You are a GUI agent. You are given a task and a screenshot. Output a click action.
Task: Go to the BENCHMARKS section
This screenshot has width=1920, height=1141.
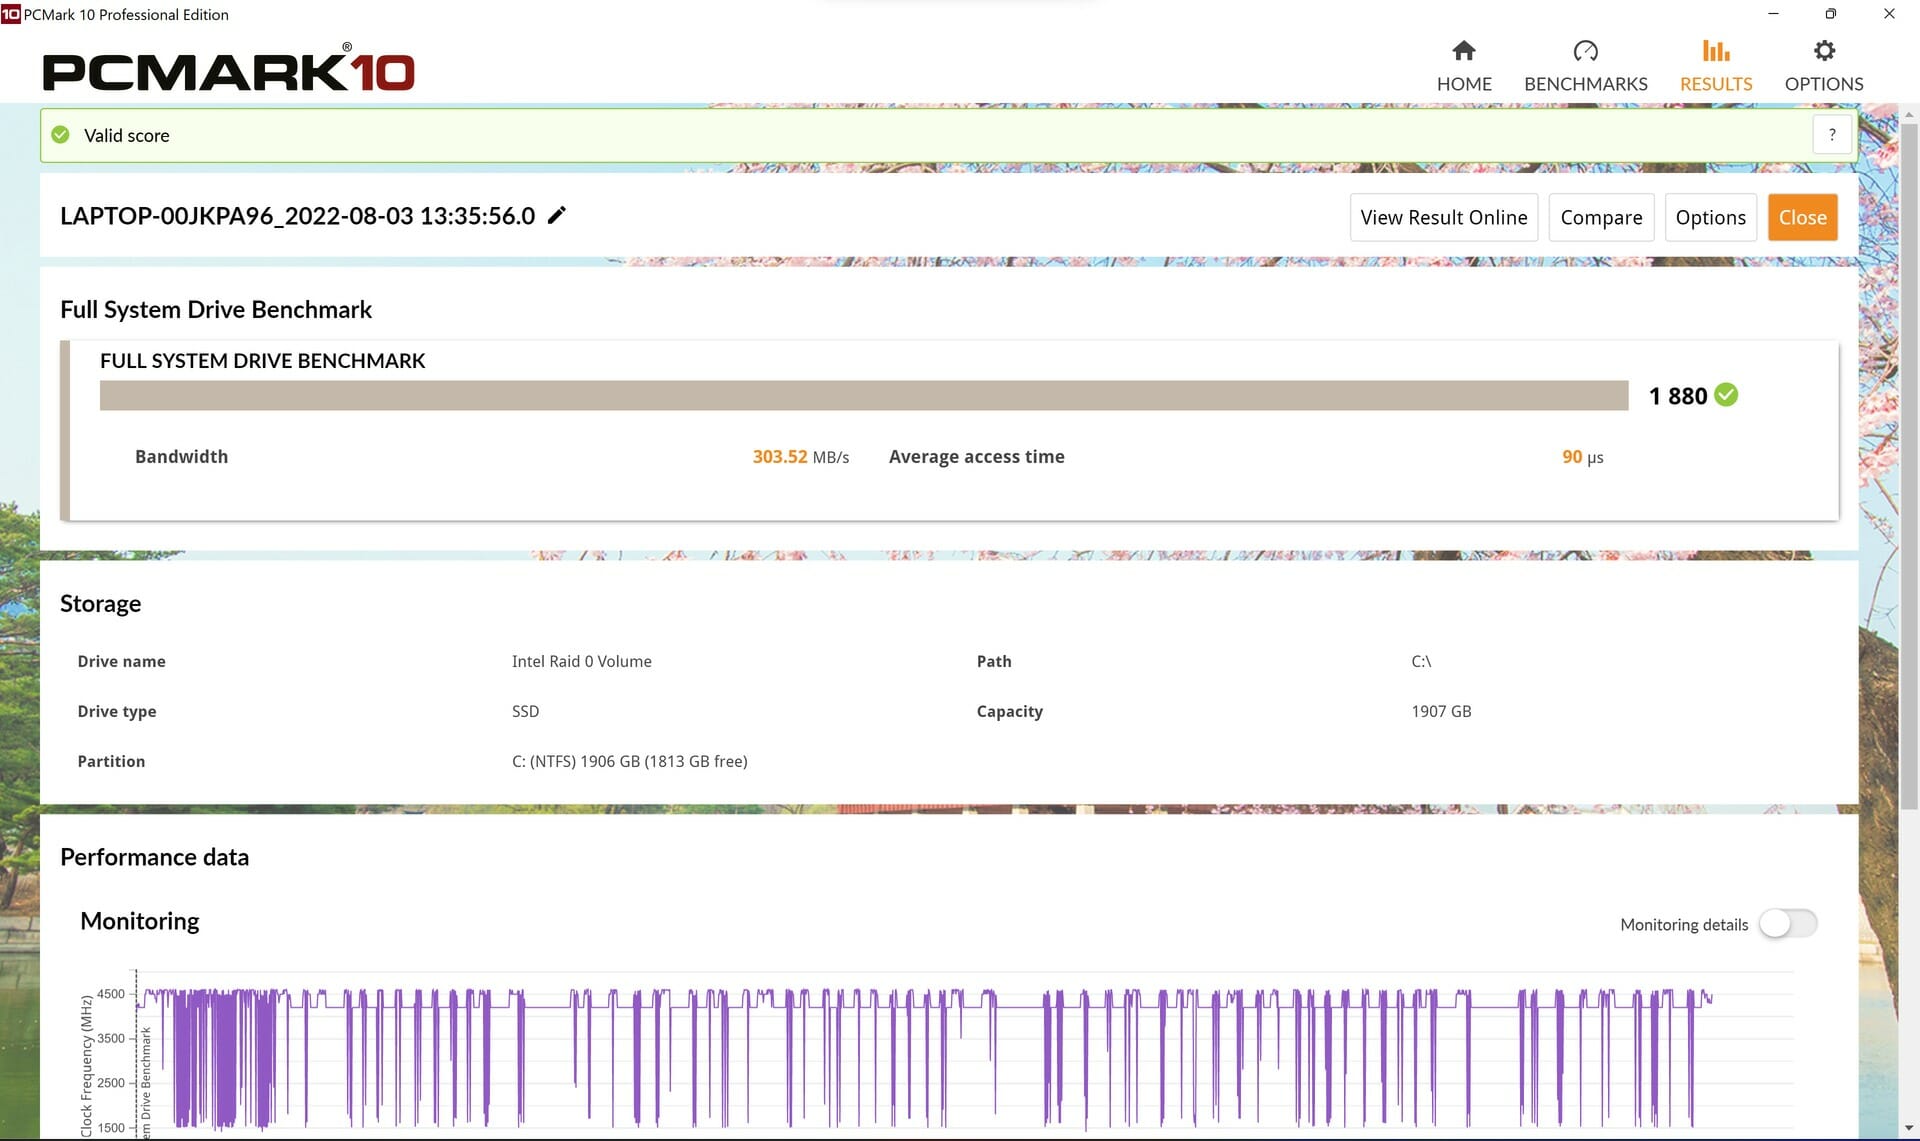(1585, 66)
